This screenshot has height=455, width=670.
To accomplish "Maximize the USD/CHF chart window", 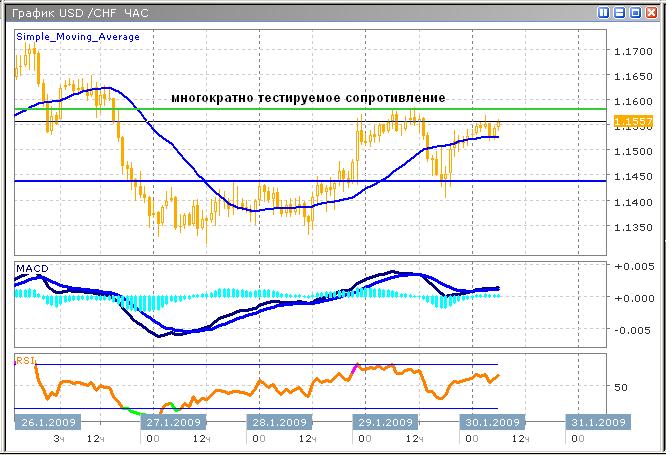I will pos(636,12).
